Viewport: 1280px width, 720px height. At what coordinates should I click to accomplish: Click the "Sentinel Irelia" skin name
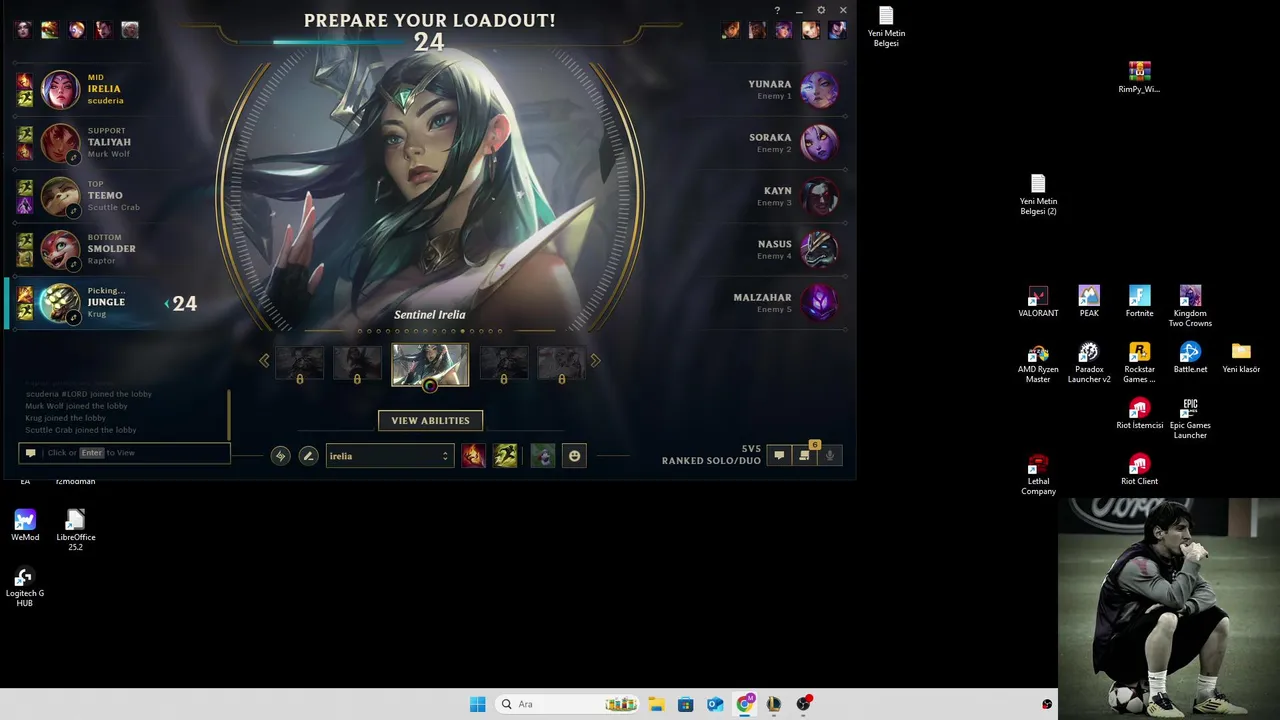[430, 315]
